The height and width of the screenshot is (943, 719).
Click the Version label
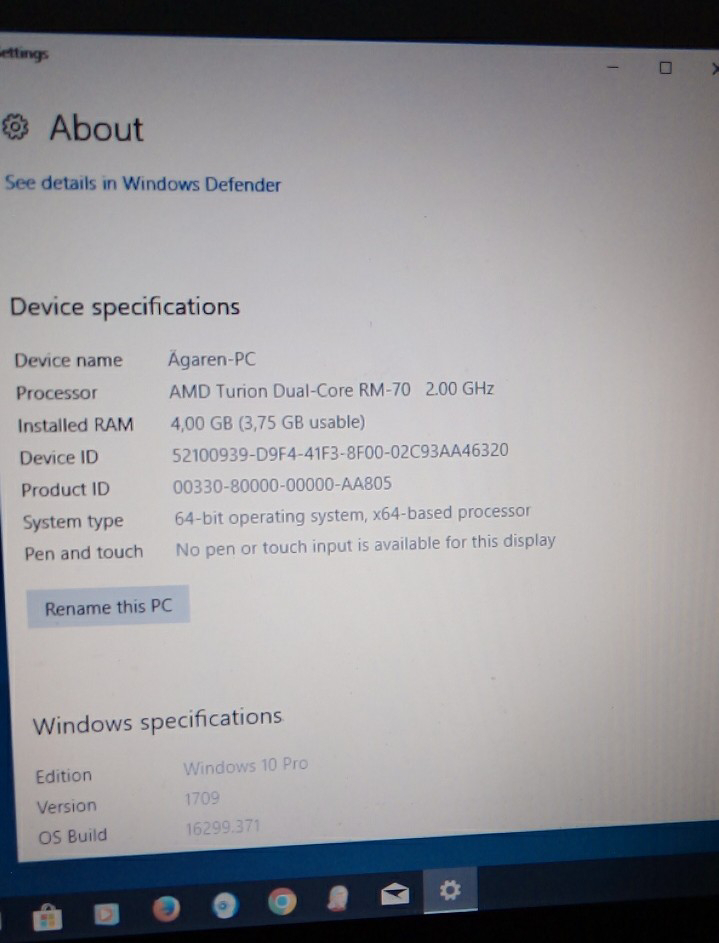[x=67, y=806]
